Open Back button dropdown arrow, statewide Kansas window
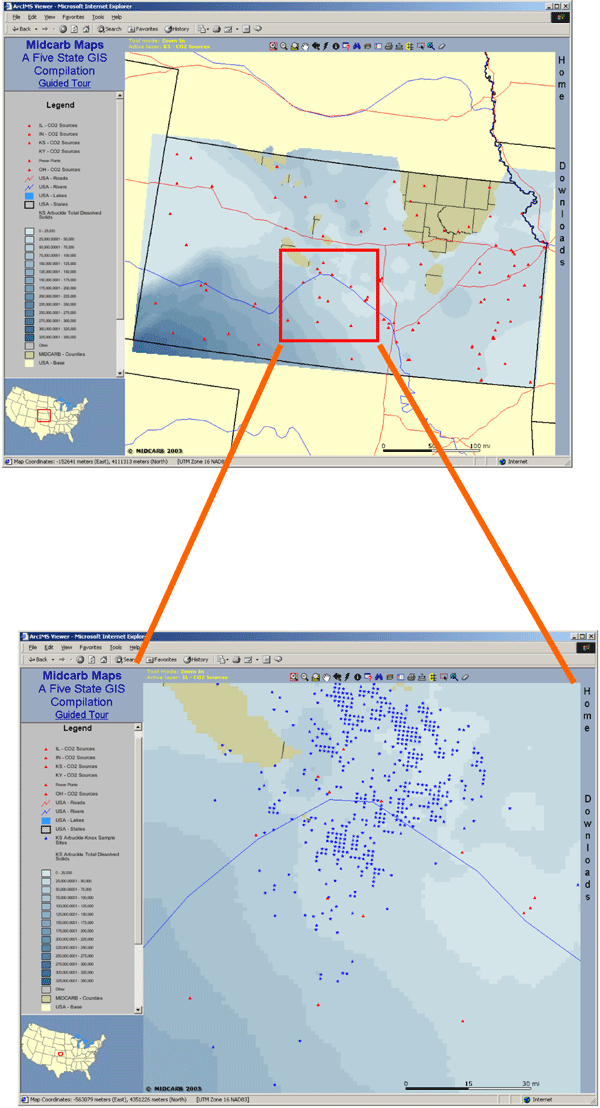Image resolution: width=600 pixels, height=1108 pixels. pos(36,29)
